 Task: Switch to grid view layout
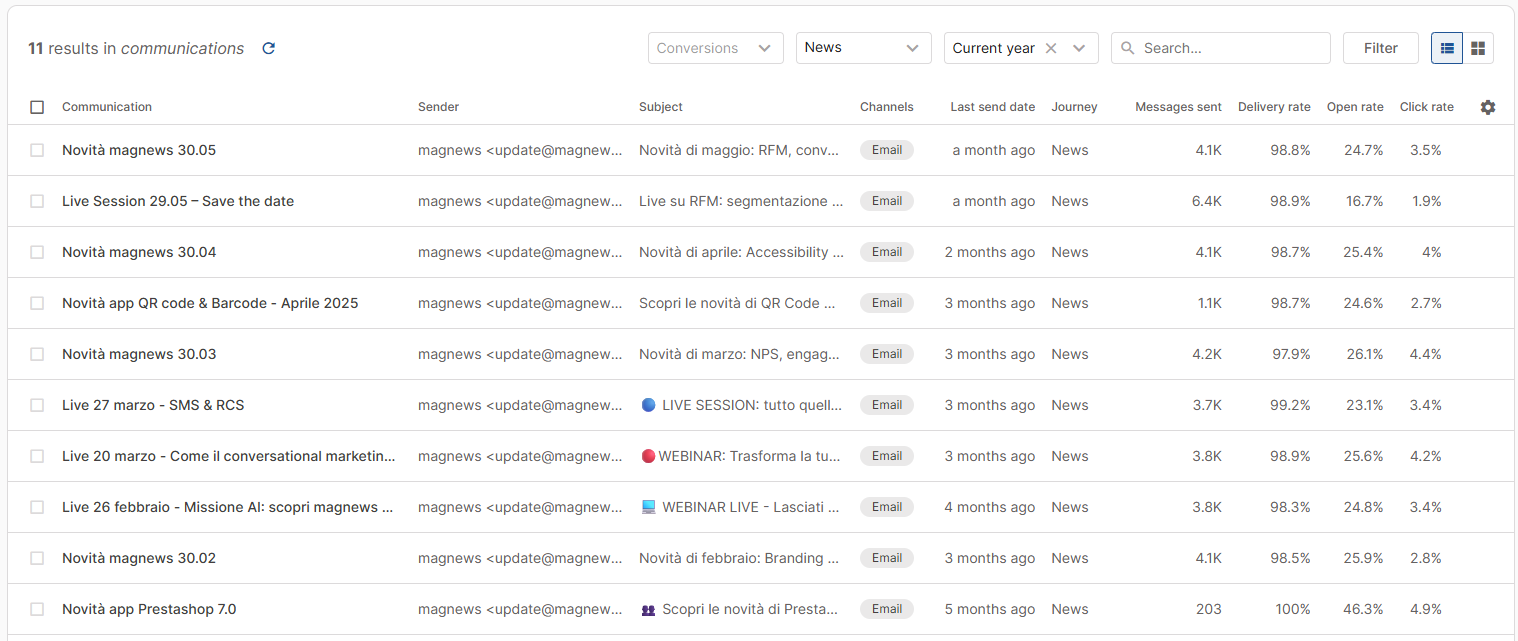click(x=1478, y=48)
